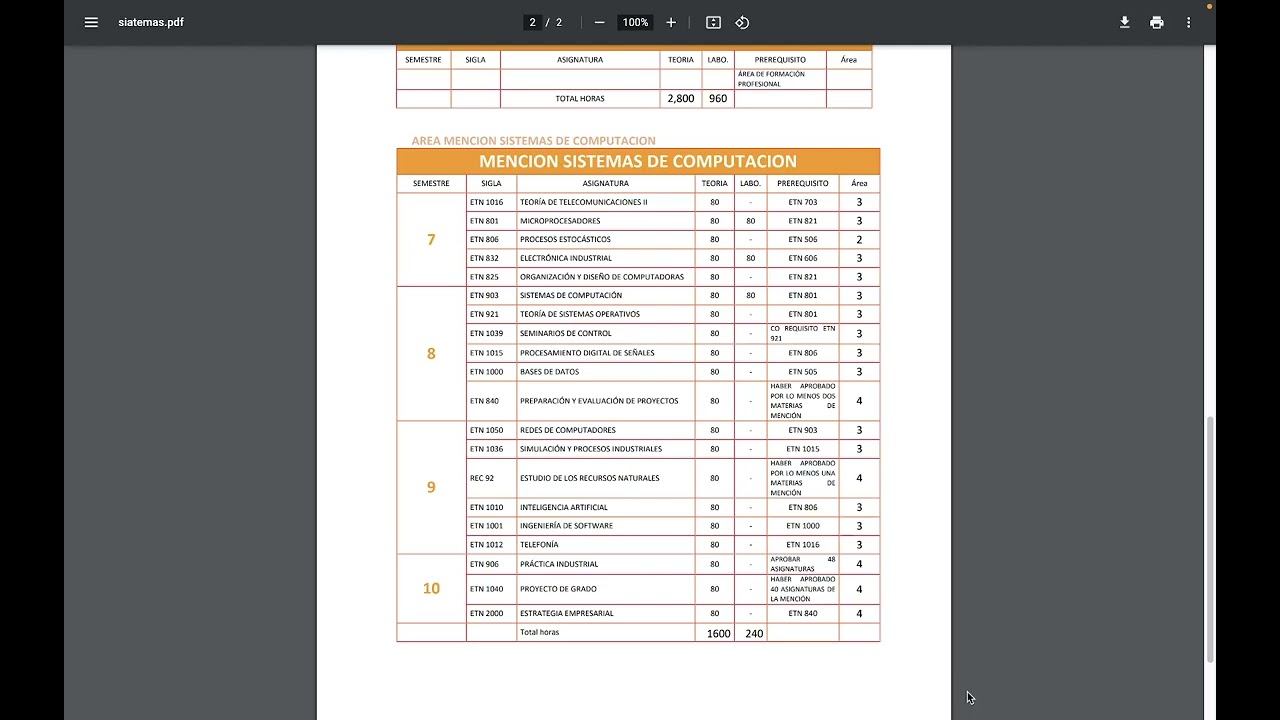
Task: Open the PDF sidebar hamburger menu
Action: 91,22
